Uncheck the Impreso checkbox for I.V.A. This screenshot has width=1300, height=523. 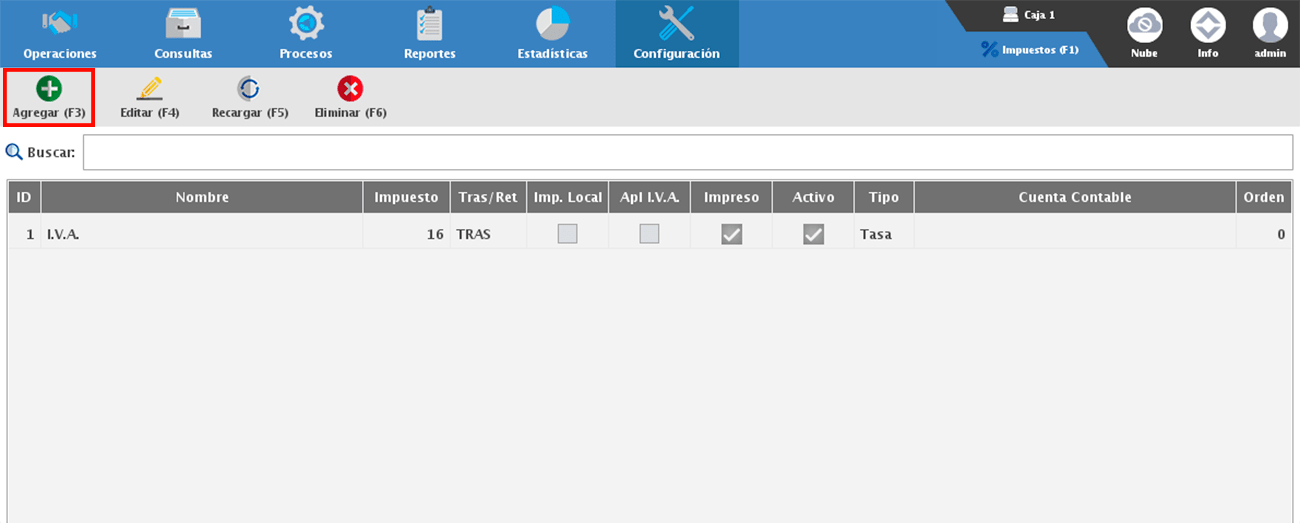point(731,234)
